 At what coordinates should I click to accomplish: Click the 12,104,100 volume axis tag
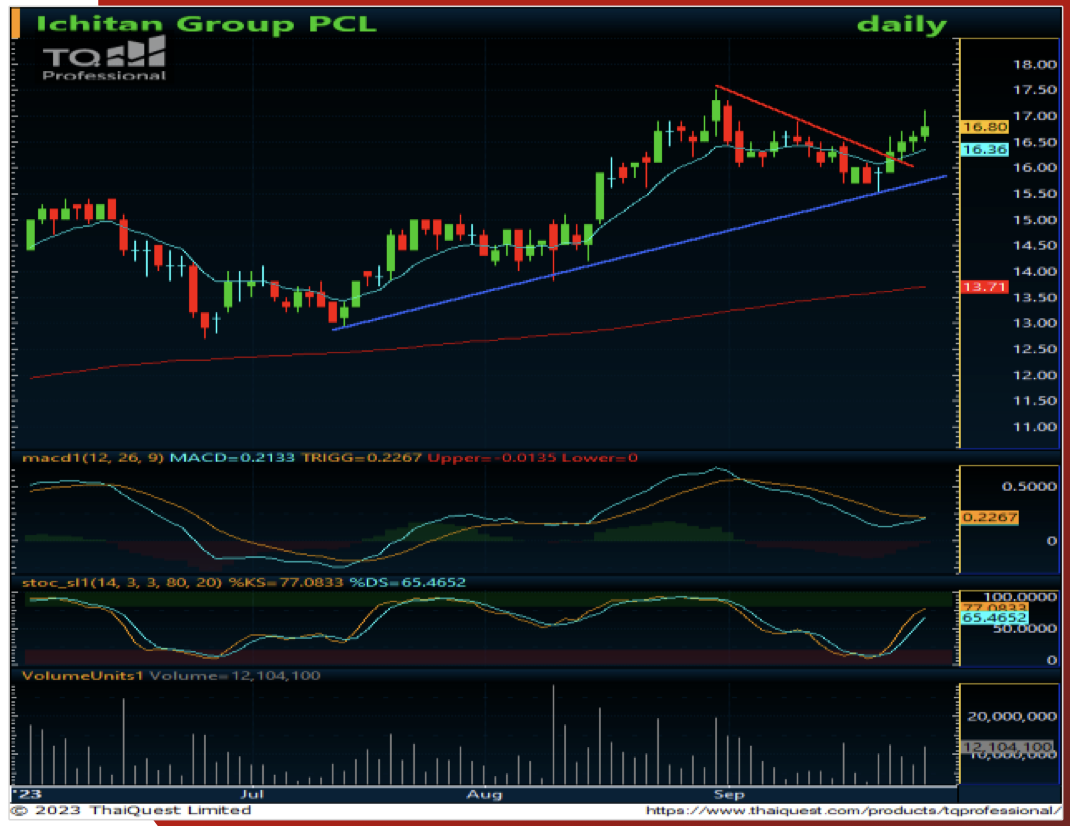[x=1007, y=747]
